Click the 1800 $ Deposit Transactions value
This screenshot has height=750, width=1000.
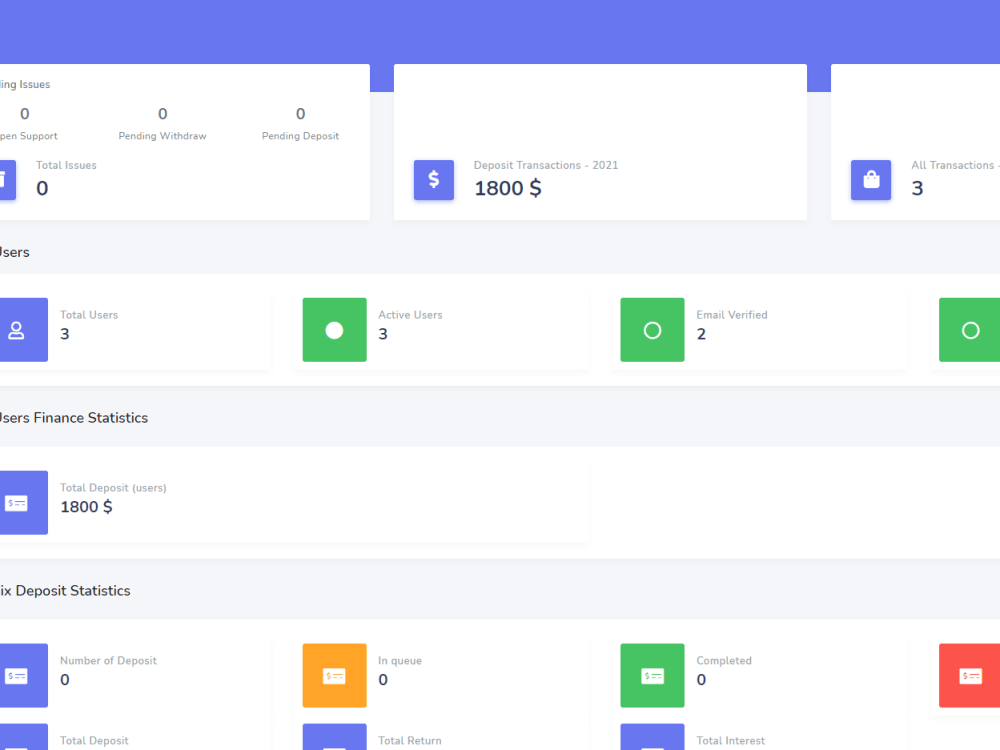[x=508, y=188]
